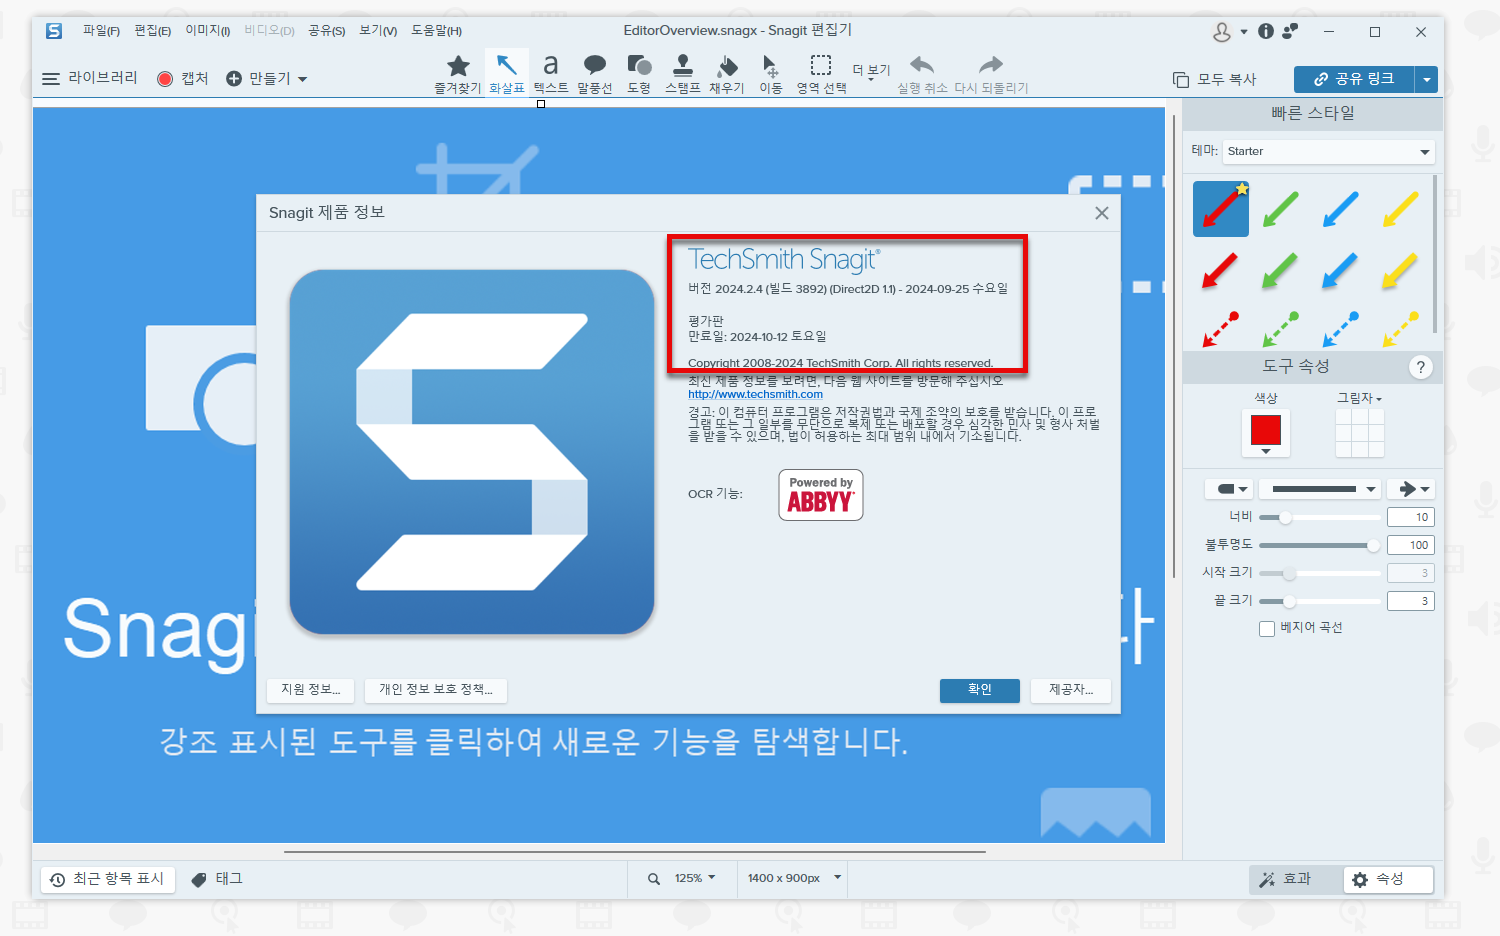Select the Favorites (즐겨찾기) star tool

point(458,74)
